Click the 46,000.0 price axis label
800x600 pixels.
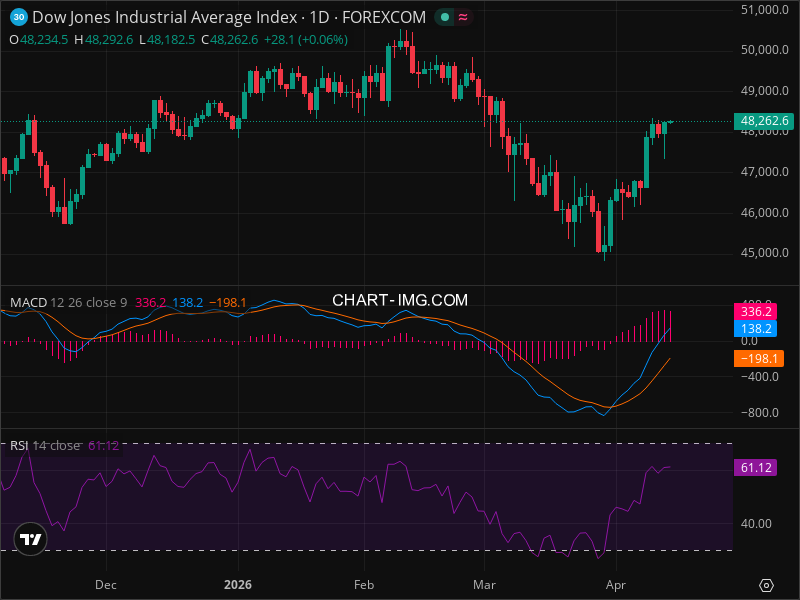[764, 213]
